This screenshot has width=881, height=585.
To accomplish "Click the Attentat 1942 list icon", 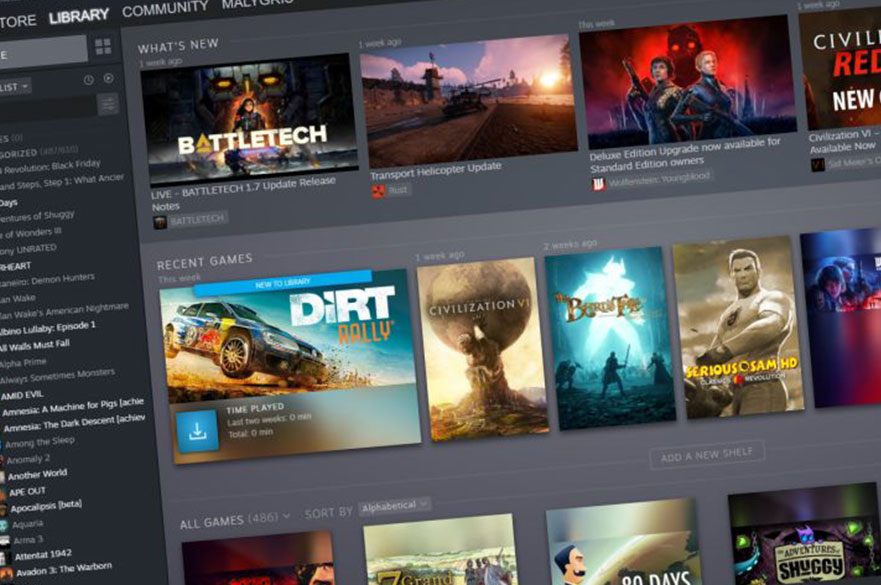I will click(5, 559).
